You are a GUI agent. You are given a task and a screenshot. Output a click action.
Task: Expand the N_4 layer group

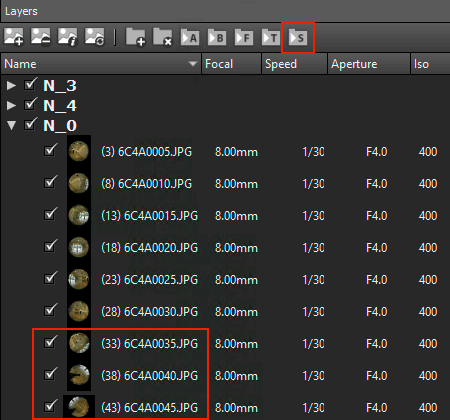[x=11, y=106]
